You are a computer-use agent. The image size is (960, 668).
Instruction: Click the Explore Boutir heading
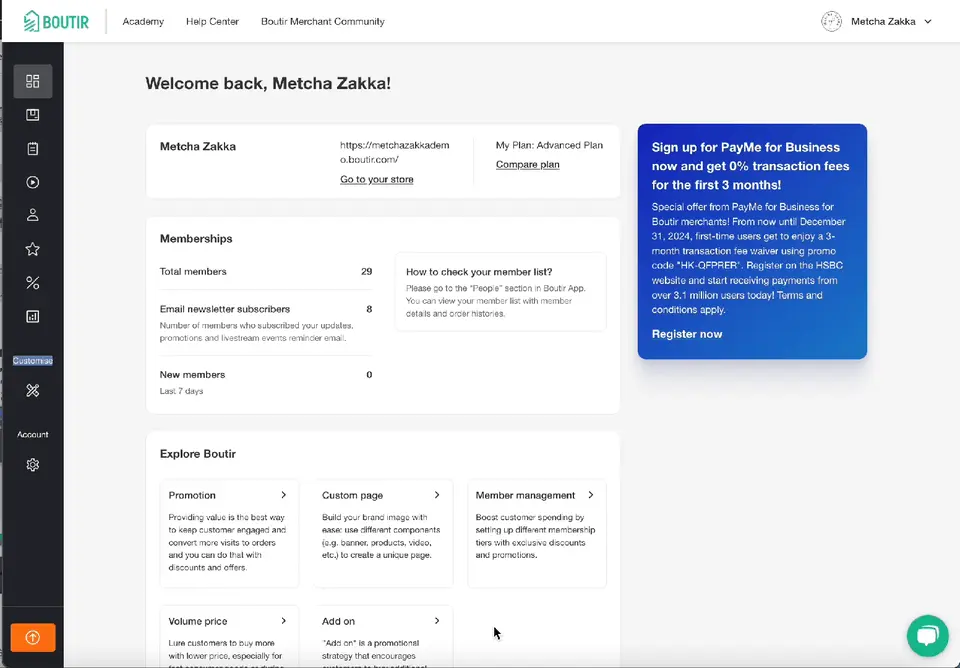pos(198,454)
